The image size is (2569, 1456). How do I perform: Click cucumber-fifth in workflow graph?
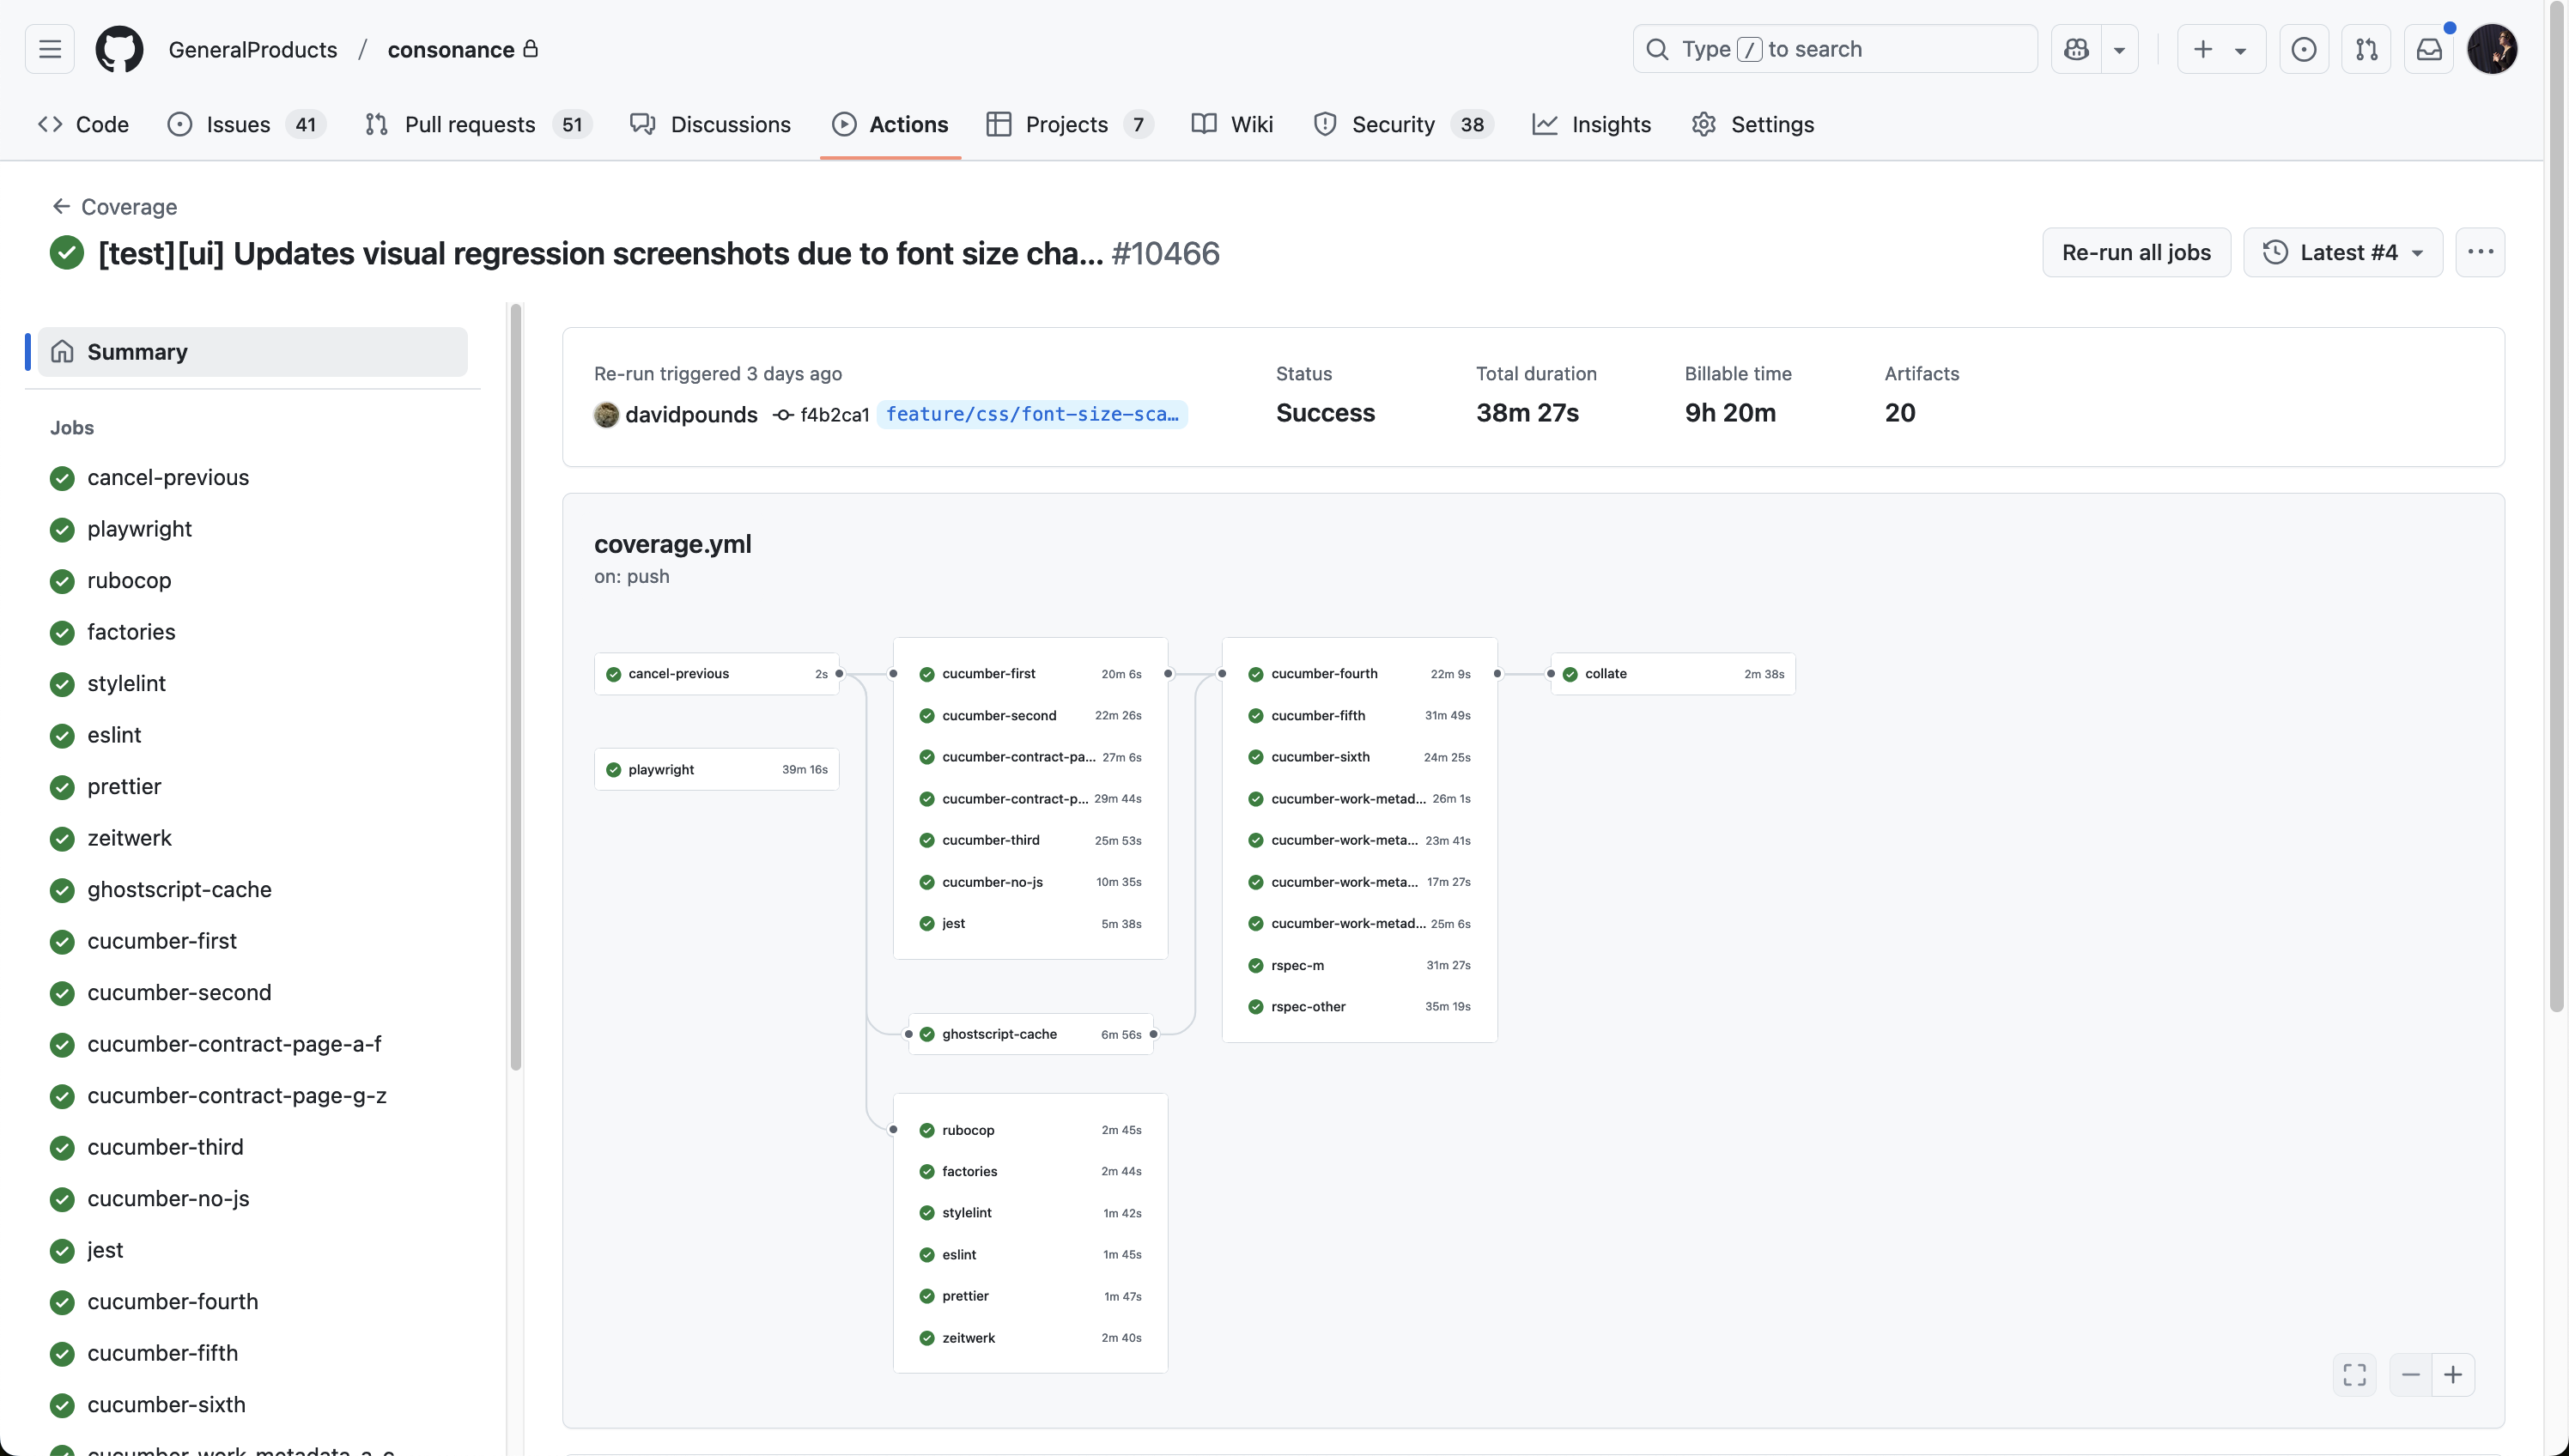tap(1359, 716)
